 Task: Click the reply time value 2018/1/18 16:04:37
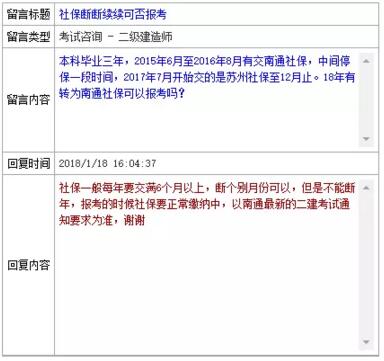click(108, 163)
